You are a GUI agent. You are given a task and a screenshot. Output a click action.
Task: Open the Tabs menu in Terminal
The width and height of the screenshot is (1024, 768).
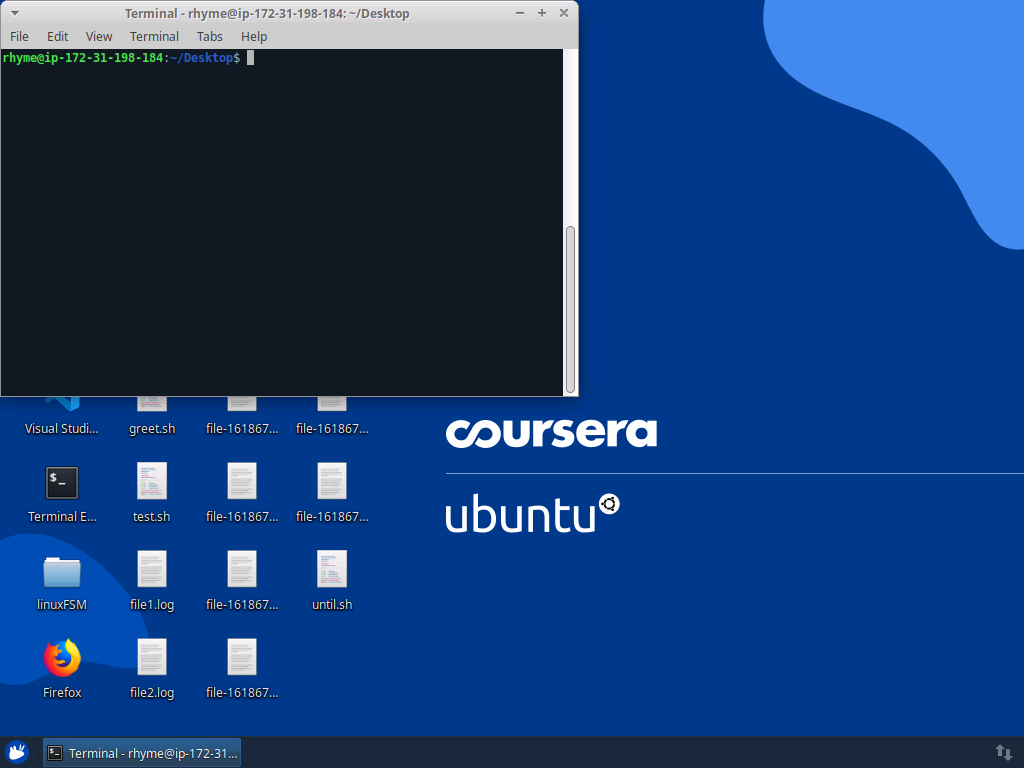pyautogui.click(x=210, y=37)
